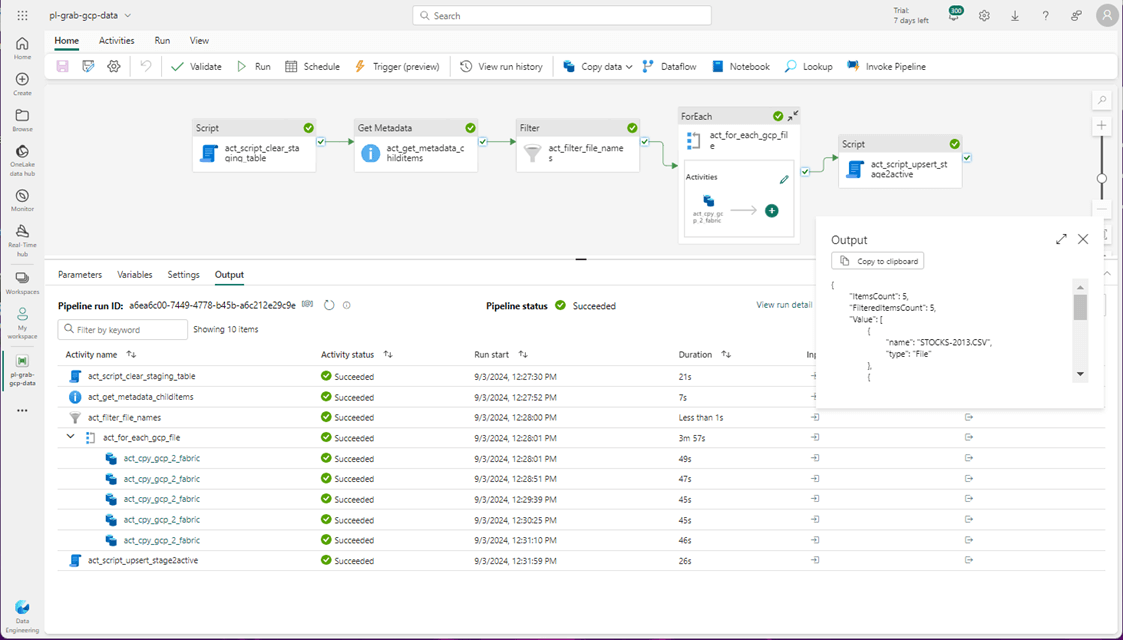The image size is (1123, 640).
Task: Switch to the Activities ribbon tab
Action: click(116, 41)
